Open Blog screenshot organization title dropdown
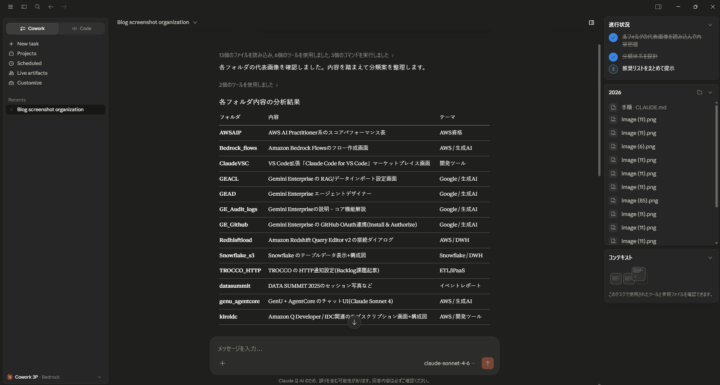 click(157, 22)
